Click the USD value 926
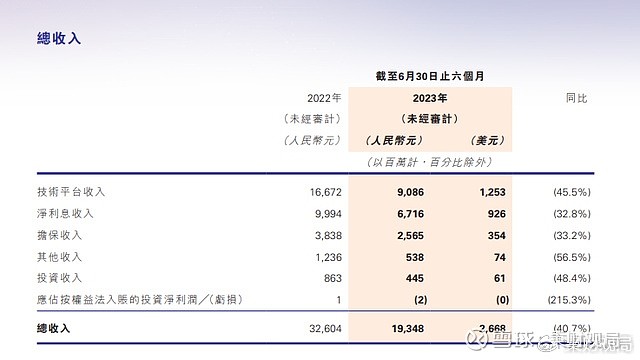640x360 pixels. [x=497, y=214]
